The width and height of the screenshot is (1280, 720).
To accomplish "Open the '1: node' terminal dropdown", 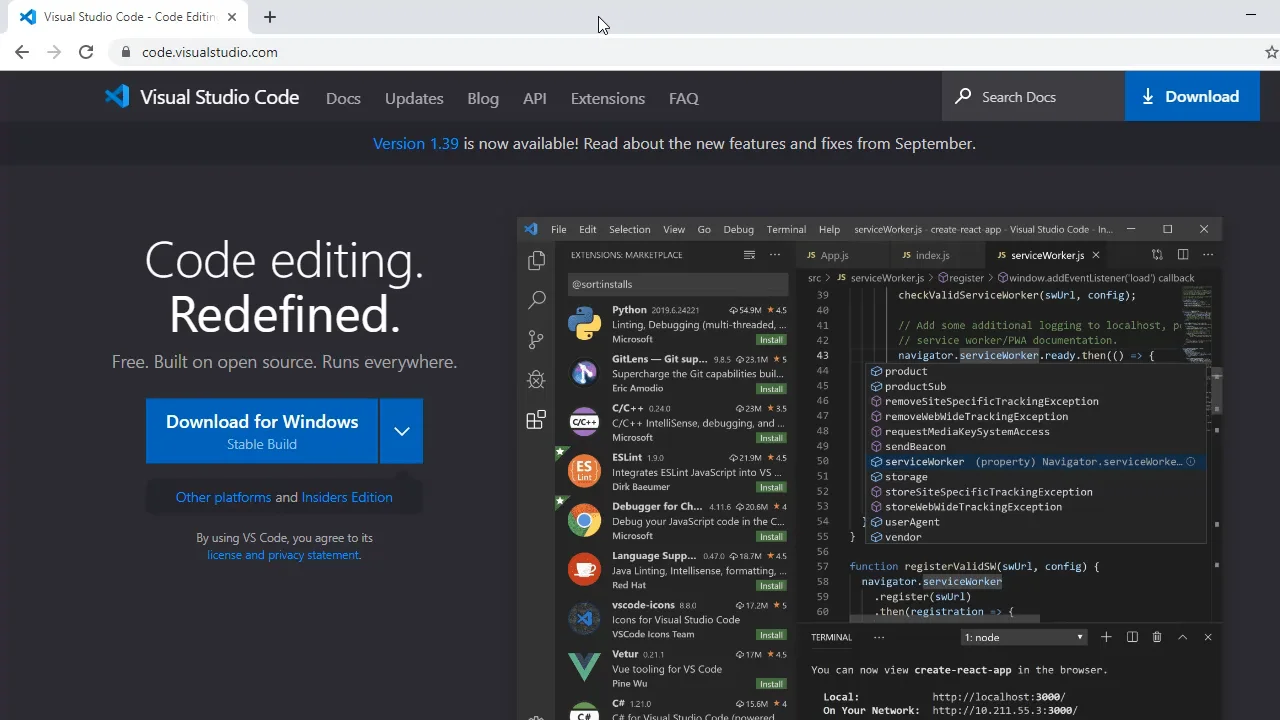I will tap(1023, 637).
